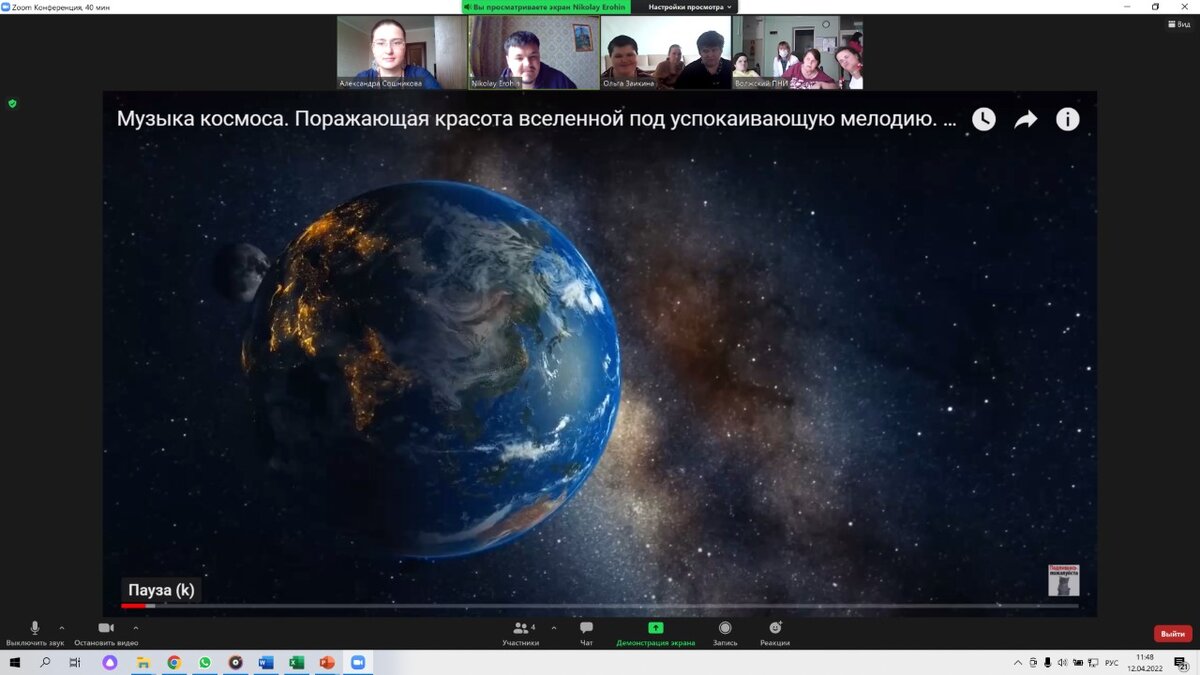1200x675 pixels.
Task: Click the channel watermark in the video corner
Action: (1063, 580)
